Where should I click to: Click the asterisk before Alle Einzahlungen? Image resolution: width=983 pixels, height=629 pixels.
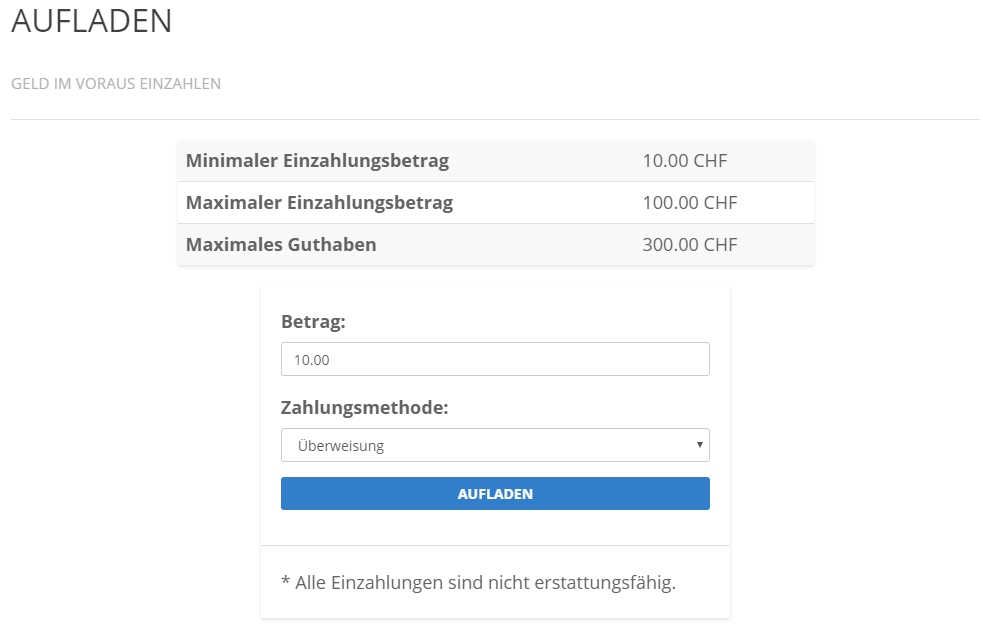285,580
